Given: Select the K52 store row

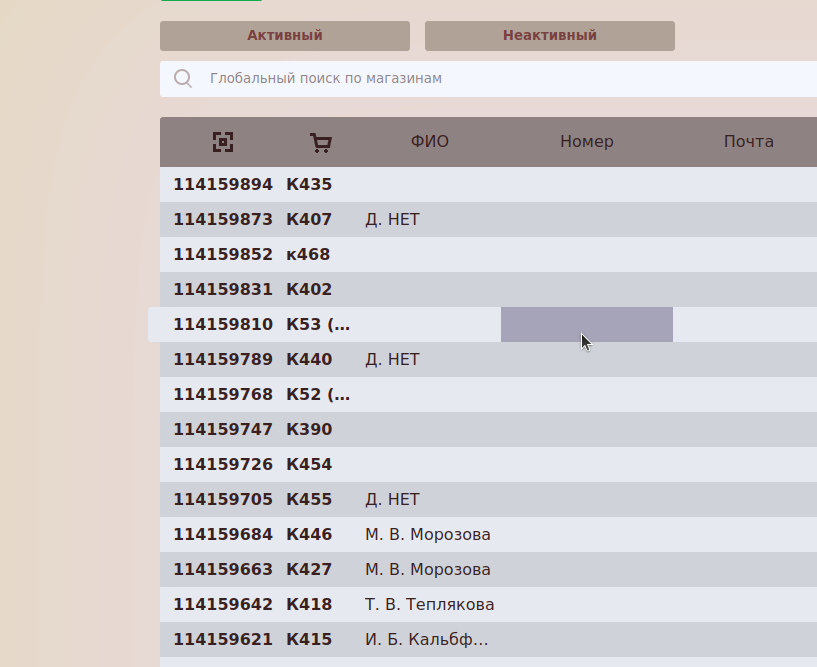Looking at the screenshot, I should coord(318,395).
